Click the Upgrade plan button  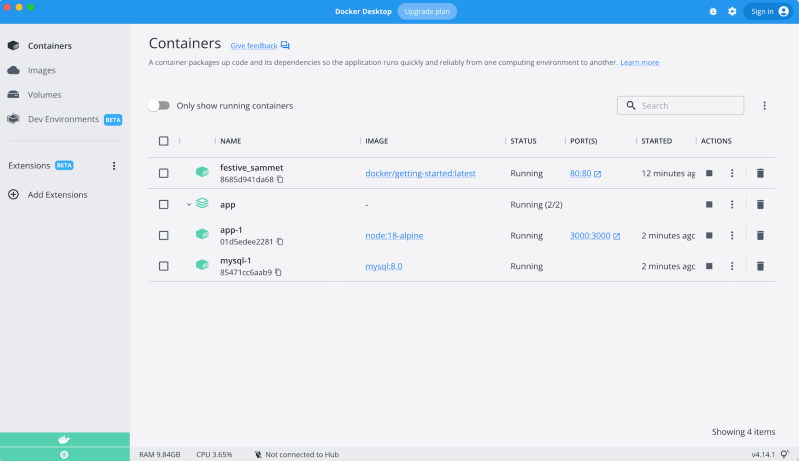pos(427,11)
